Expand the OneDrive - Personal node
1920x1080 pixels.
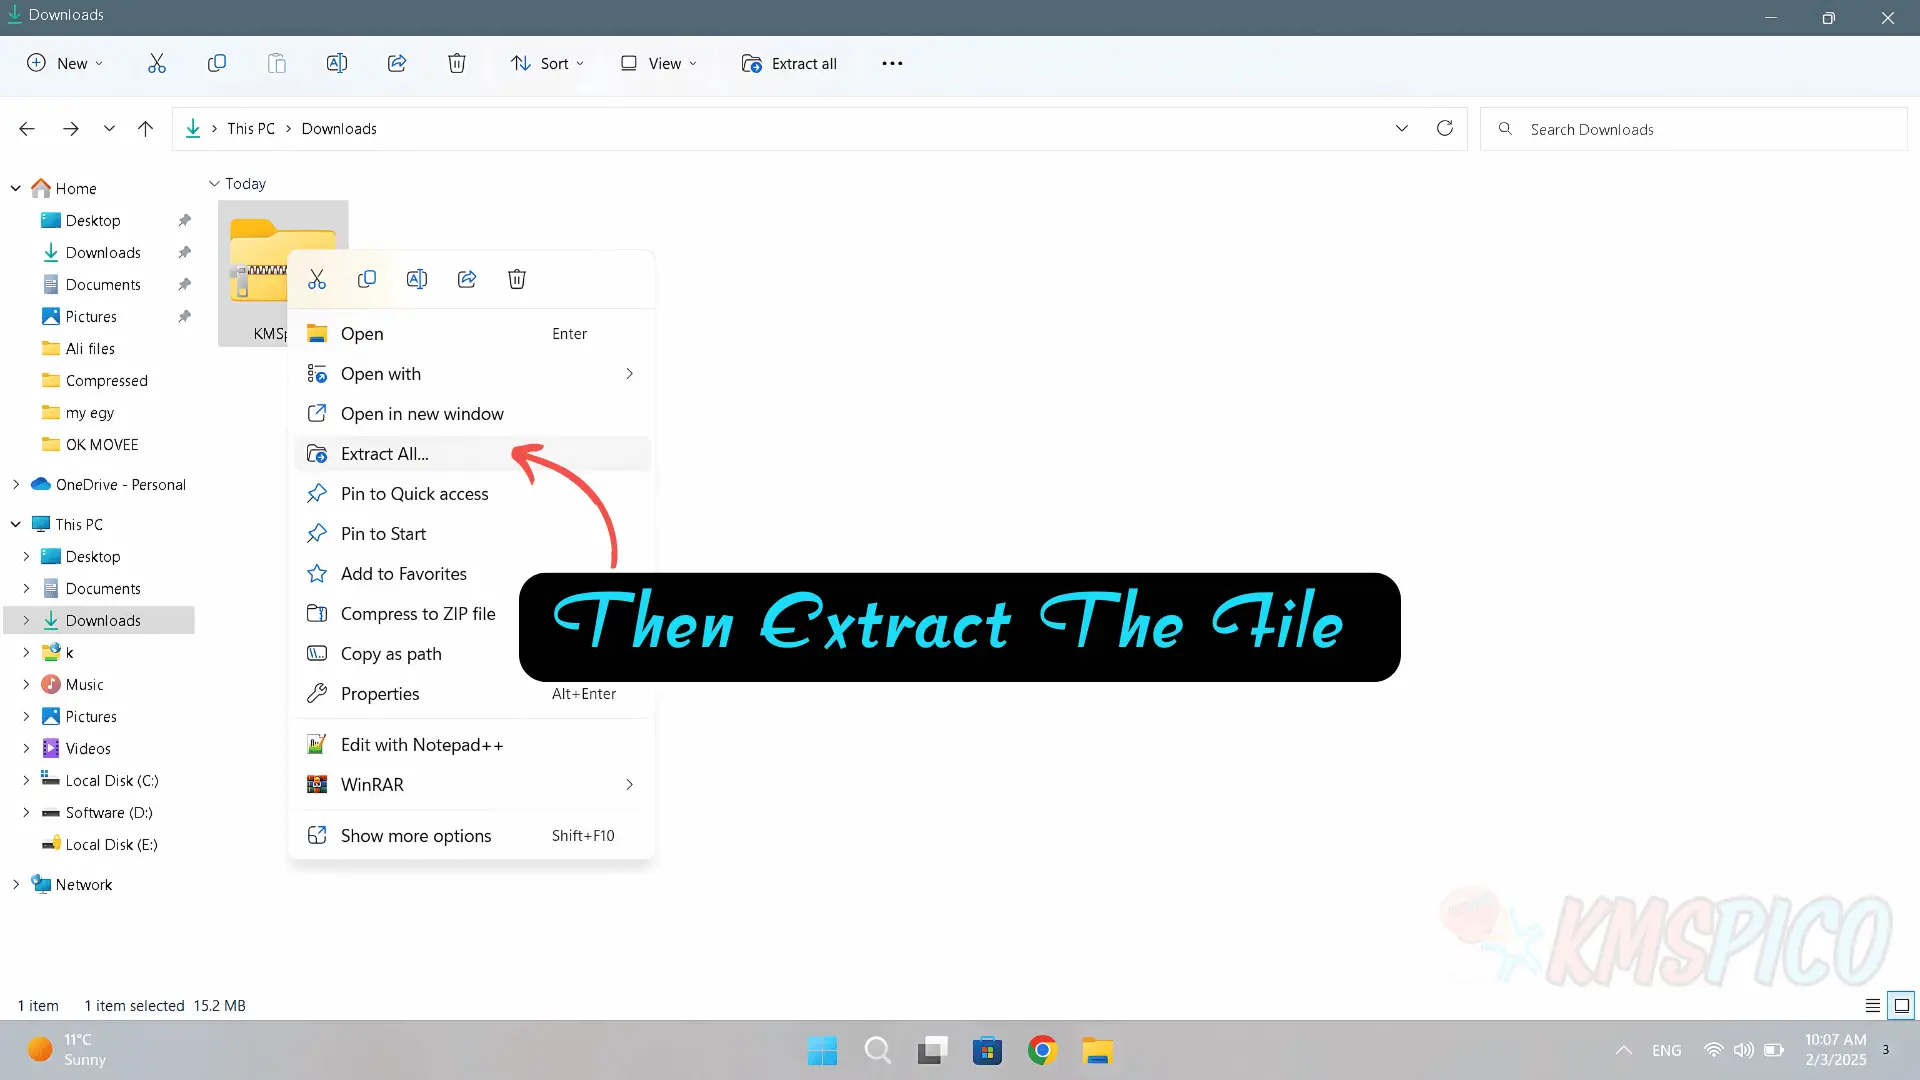click(x=16, y=484)
